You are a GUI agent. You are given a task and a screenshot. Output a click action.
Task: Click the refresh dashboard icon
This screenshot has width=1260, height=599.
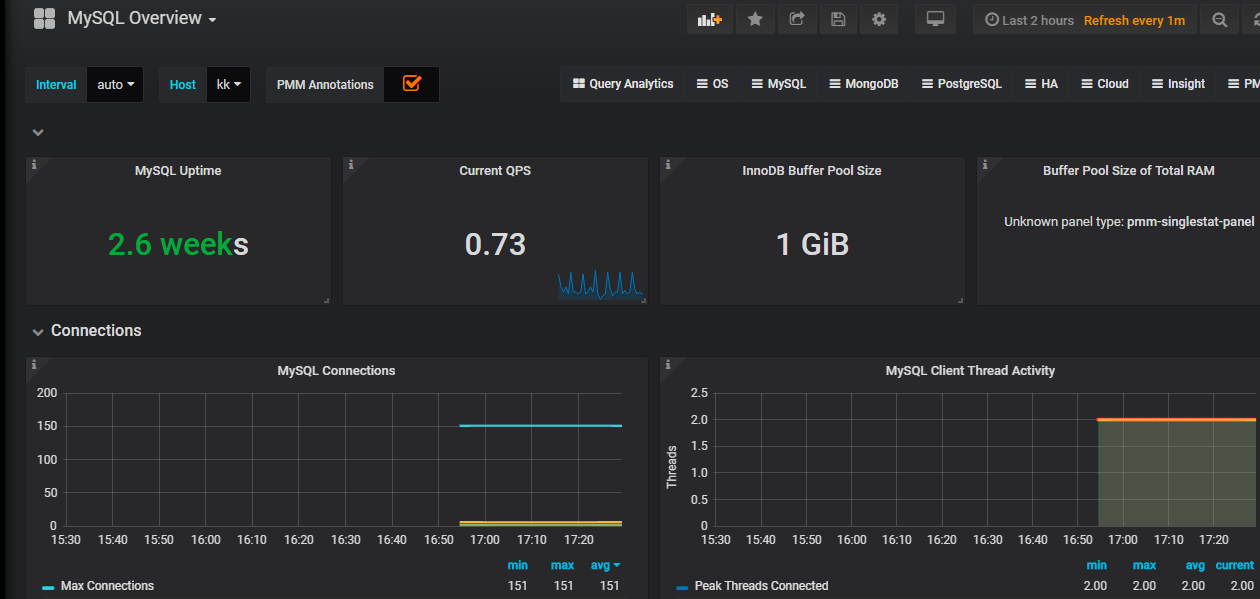pyautogui.click(x=1252, y=20)
